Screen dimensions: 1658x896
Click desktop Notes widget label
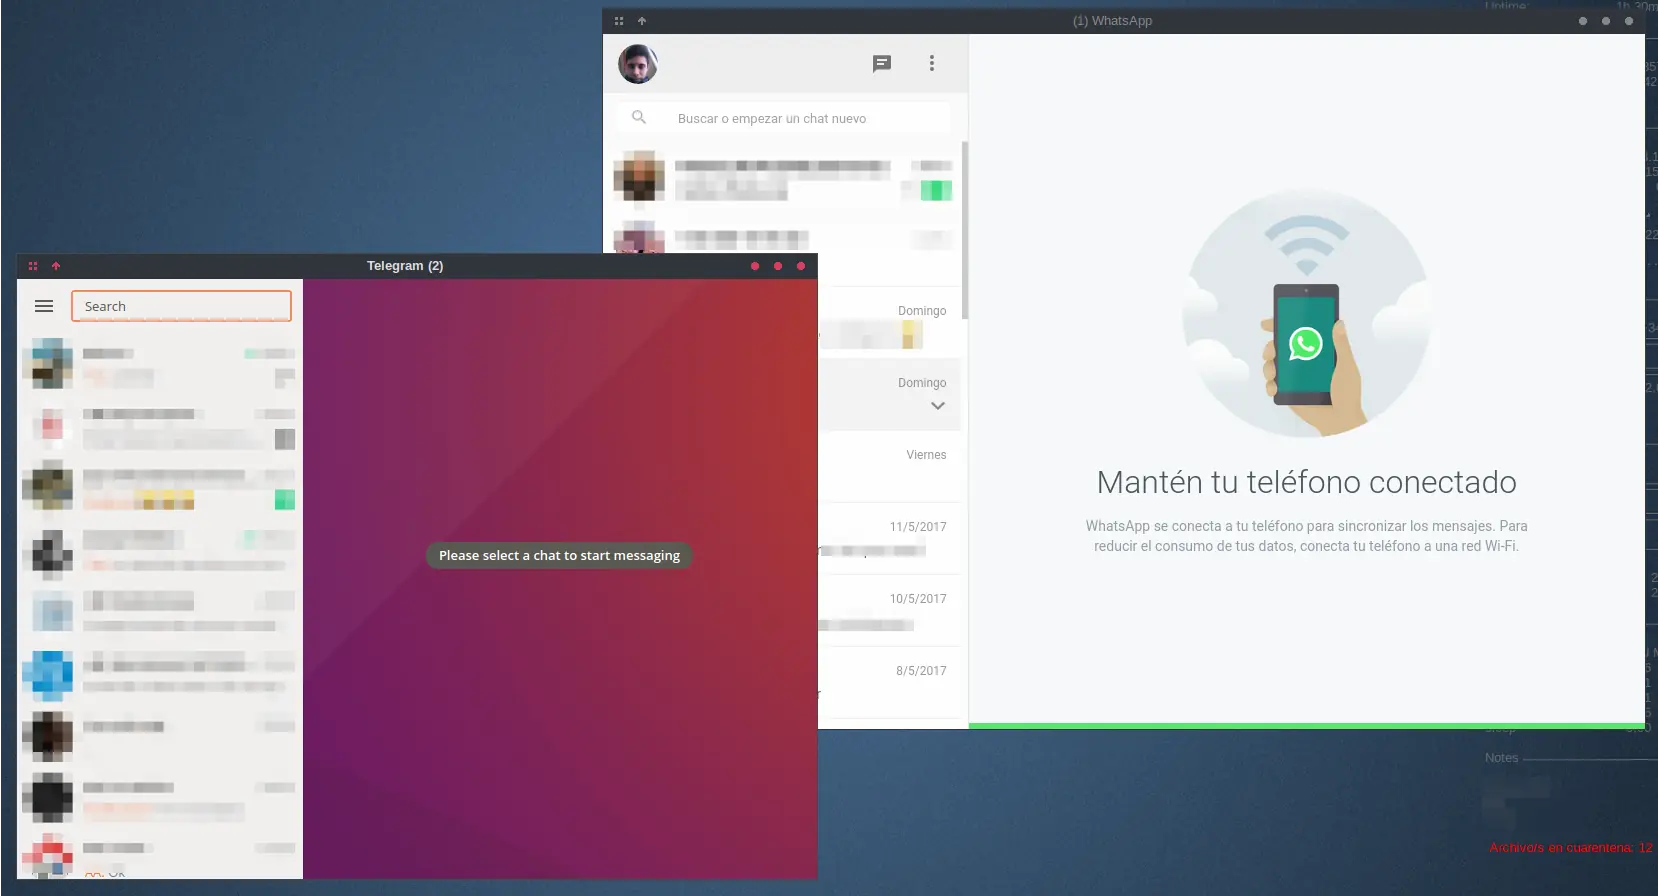[1501, 758]
